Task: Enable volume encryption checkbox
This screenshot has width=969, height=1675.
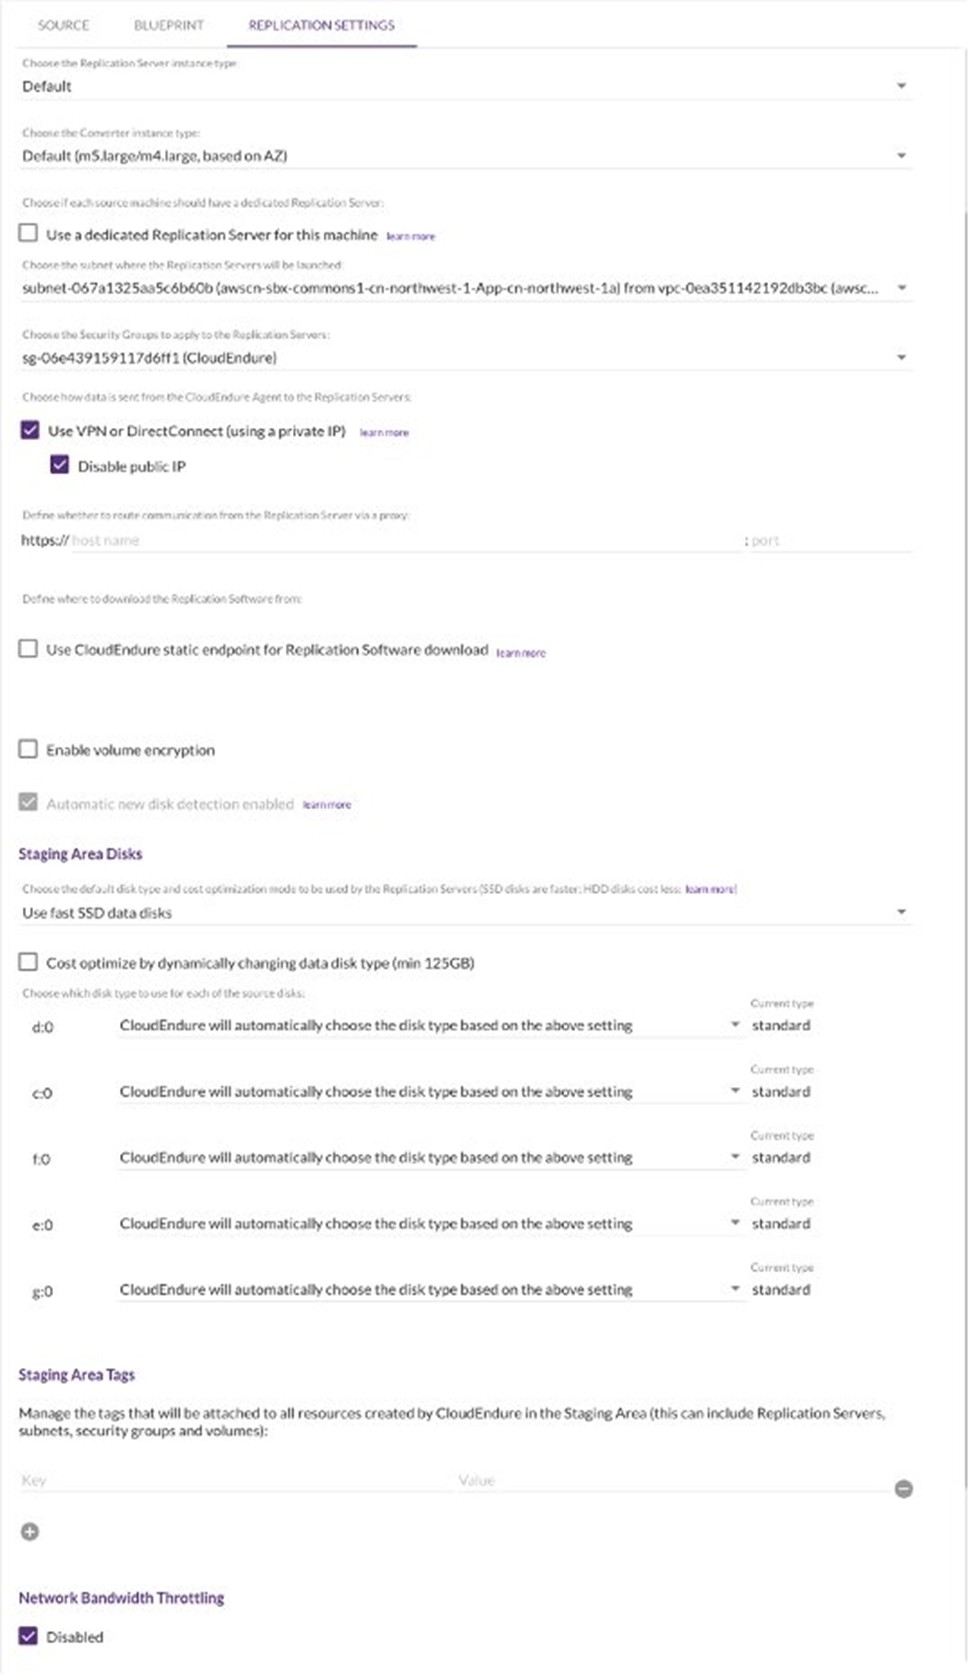Action: pyautogui.click(x=28, y=749)
